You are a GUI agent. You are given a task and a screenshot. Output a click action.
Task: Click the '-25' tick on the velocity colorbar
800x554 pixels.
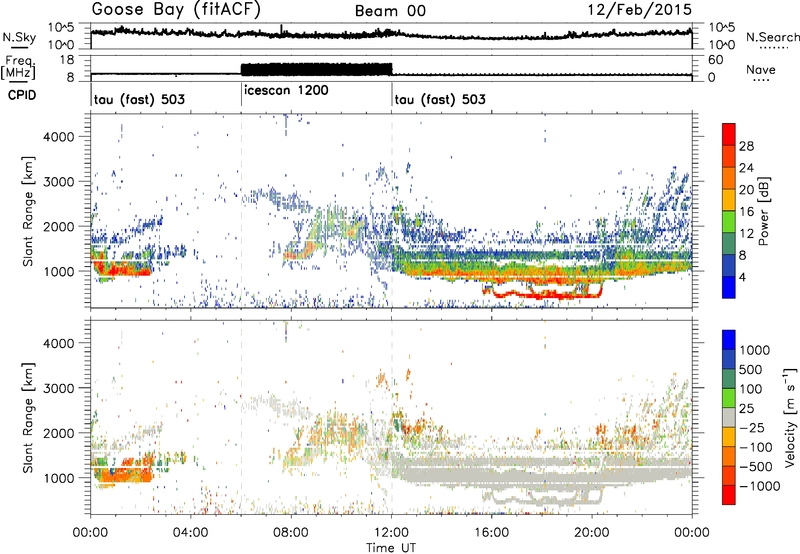751,427
